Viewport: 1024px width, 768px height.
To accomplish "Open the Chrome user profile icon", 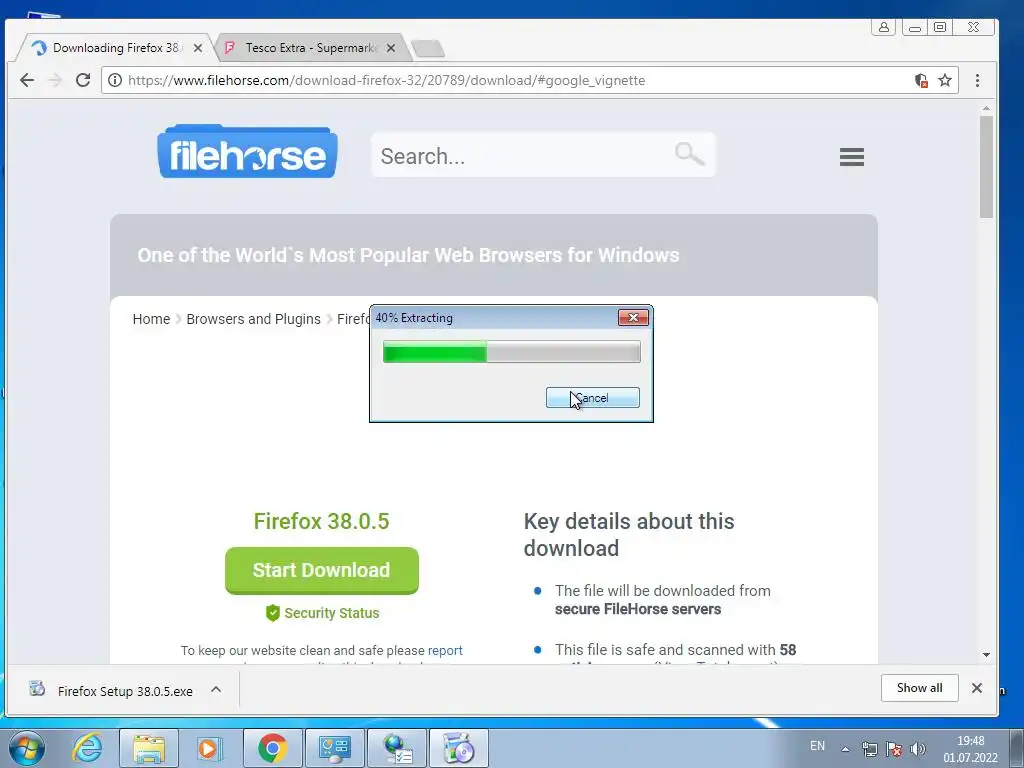I will pos(883,27).
